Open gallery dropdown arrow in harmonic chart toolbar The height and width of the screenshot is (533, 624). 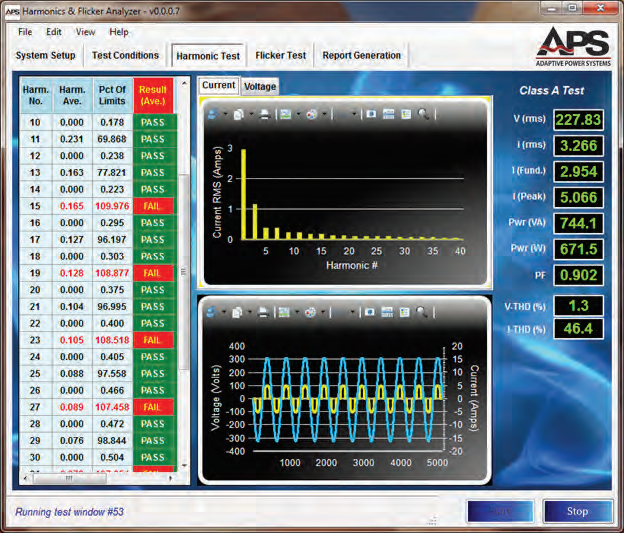click(298, 115)
